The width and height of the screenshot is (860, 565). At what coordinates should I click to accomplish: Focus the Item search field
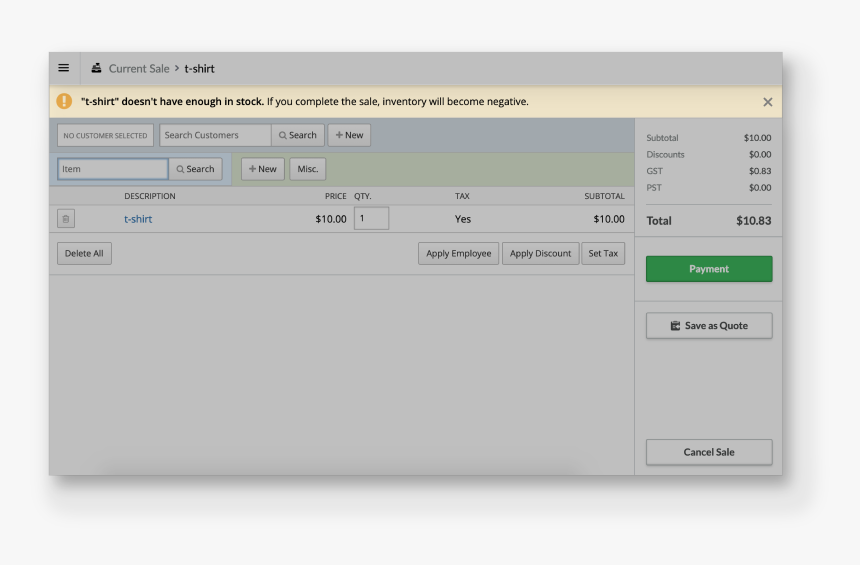112,169
